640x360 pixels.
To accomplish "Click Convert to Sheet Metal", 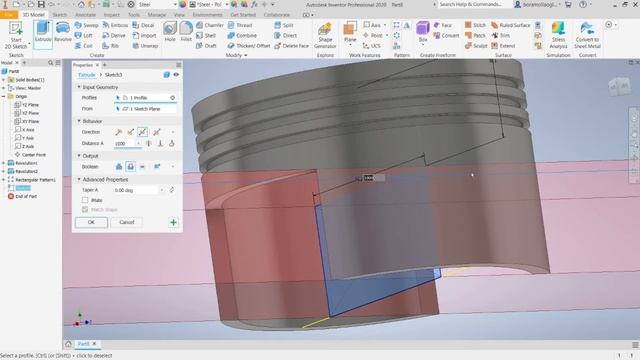I will tap(587, 36).
